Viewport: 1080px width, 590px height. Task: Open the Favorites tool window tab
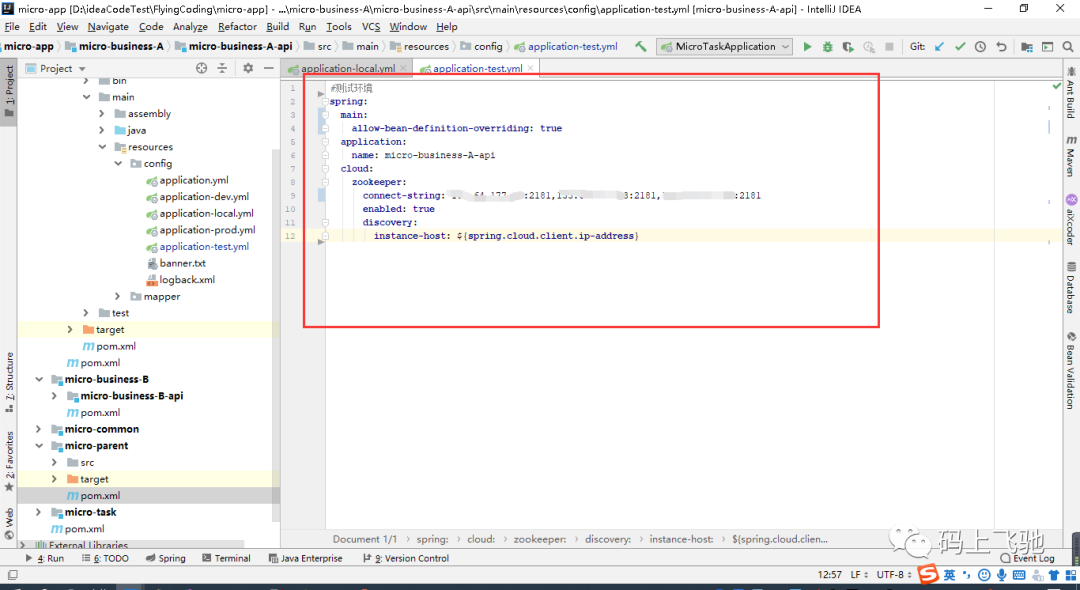(x=9, y=461)
